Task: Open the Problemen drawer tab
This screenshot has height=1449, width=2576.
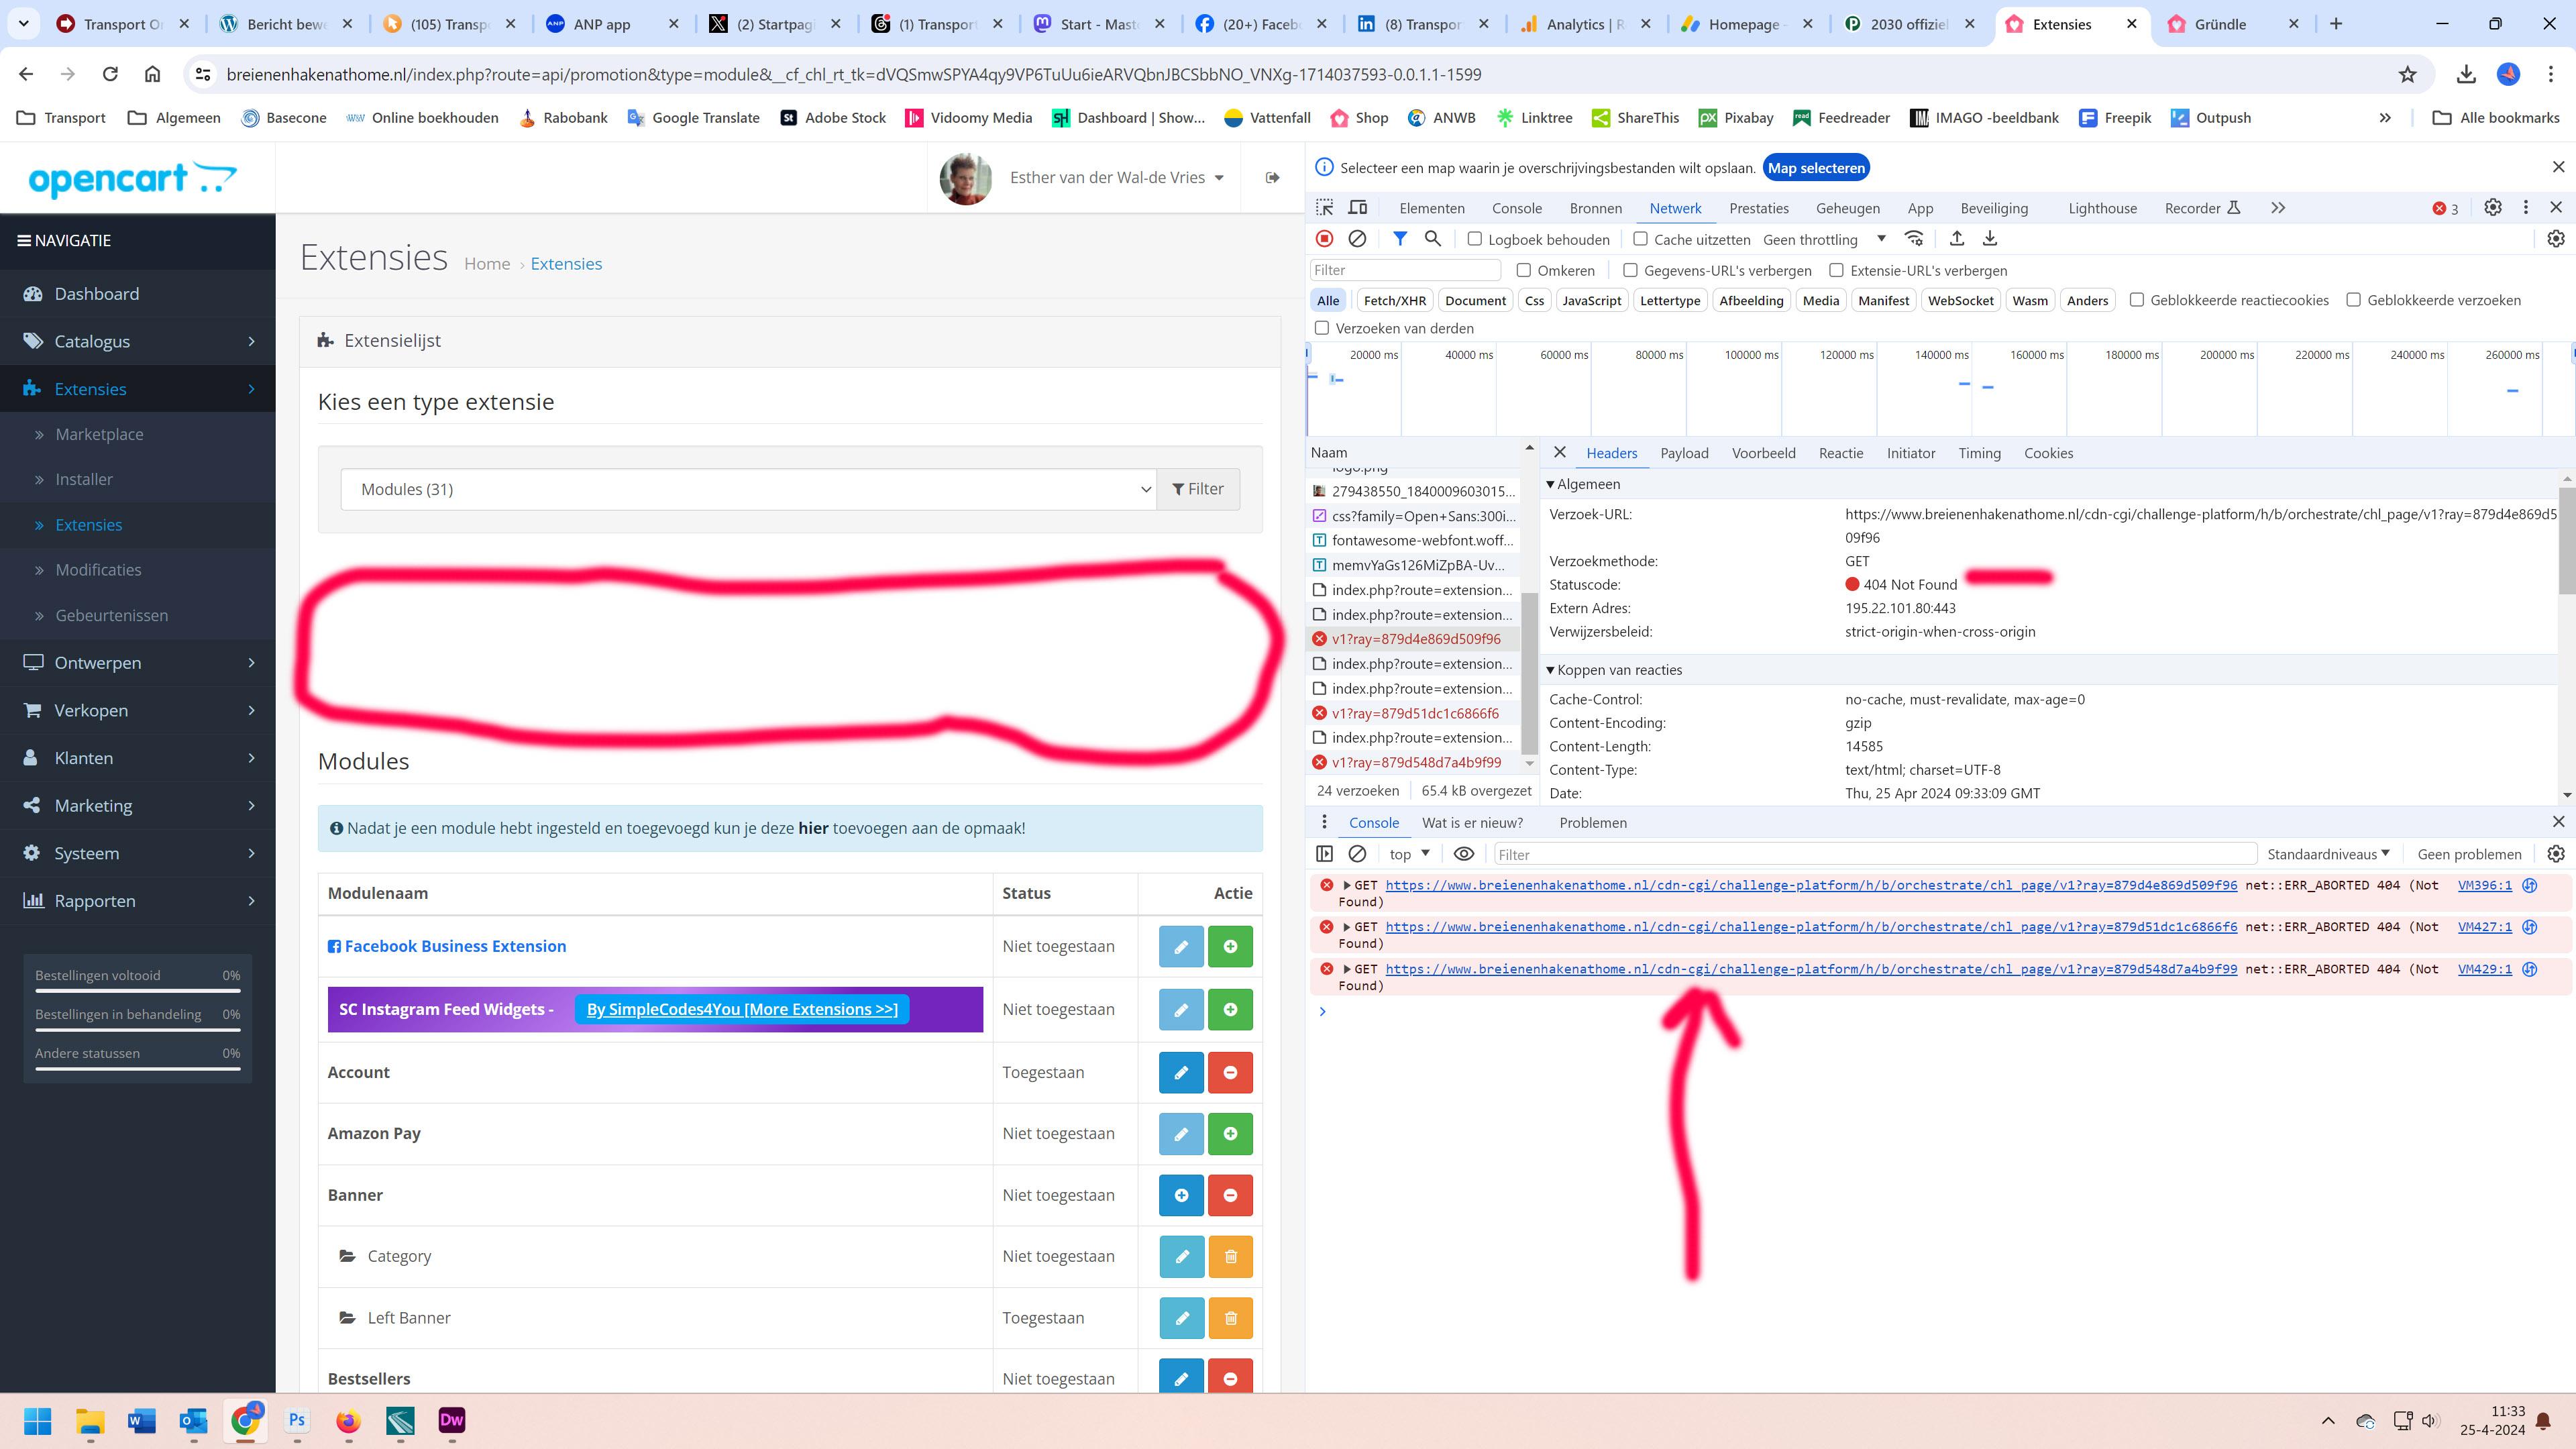Action: (1593, 823)
